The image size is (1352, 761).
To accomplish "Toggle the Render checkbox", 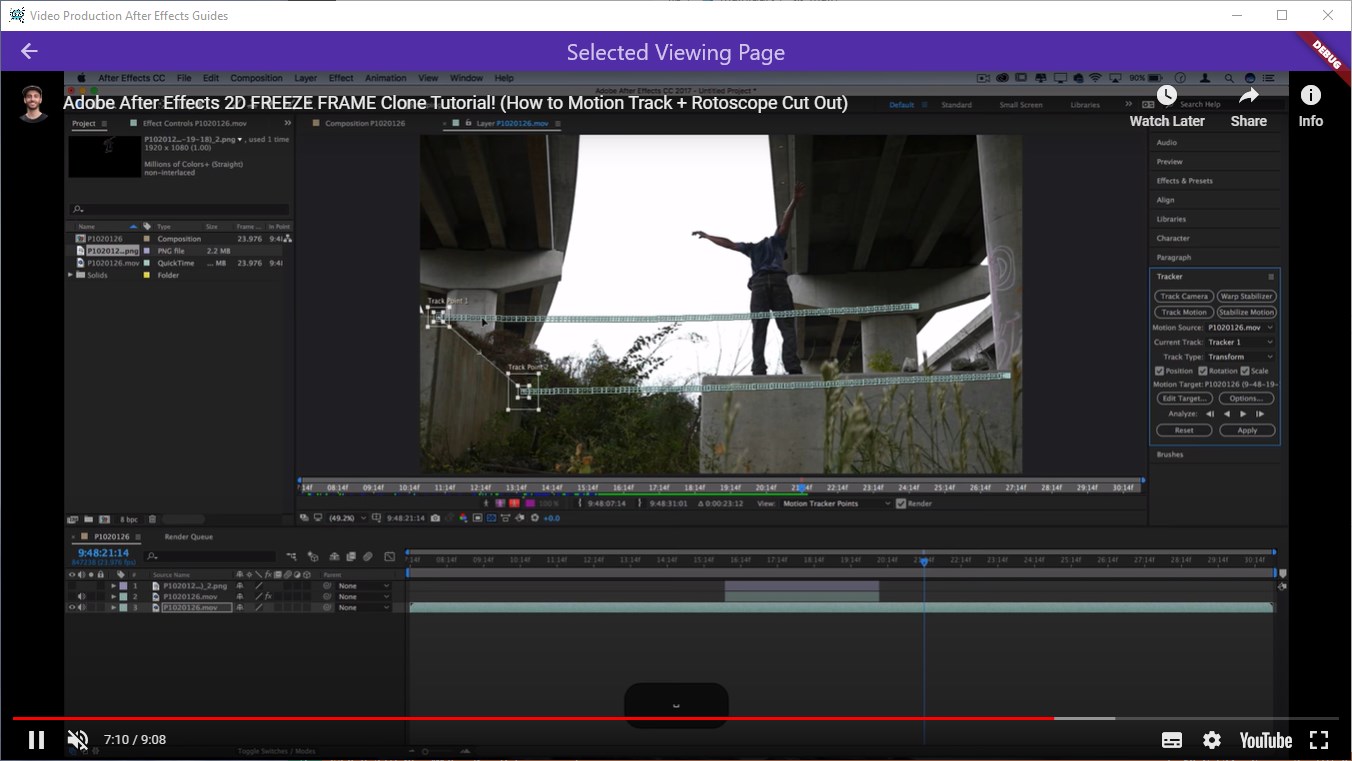I will (901, 503).
